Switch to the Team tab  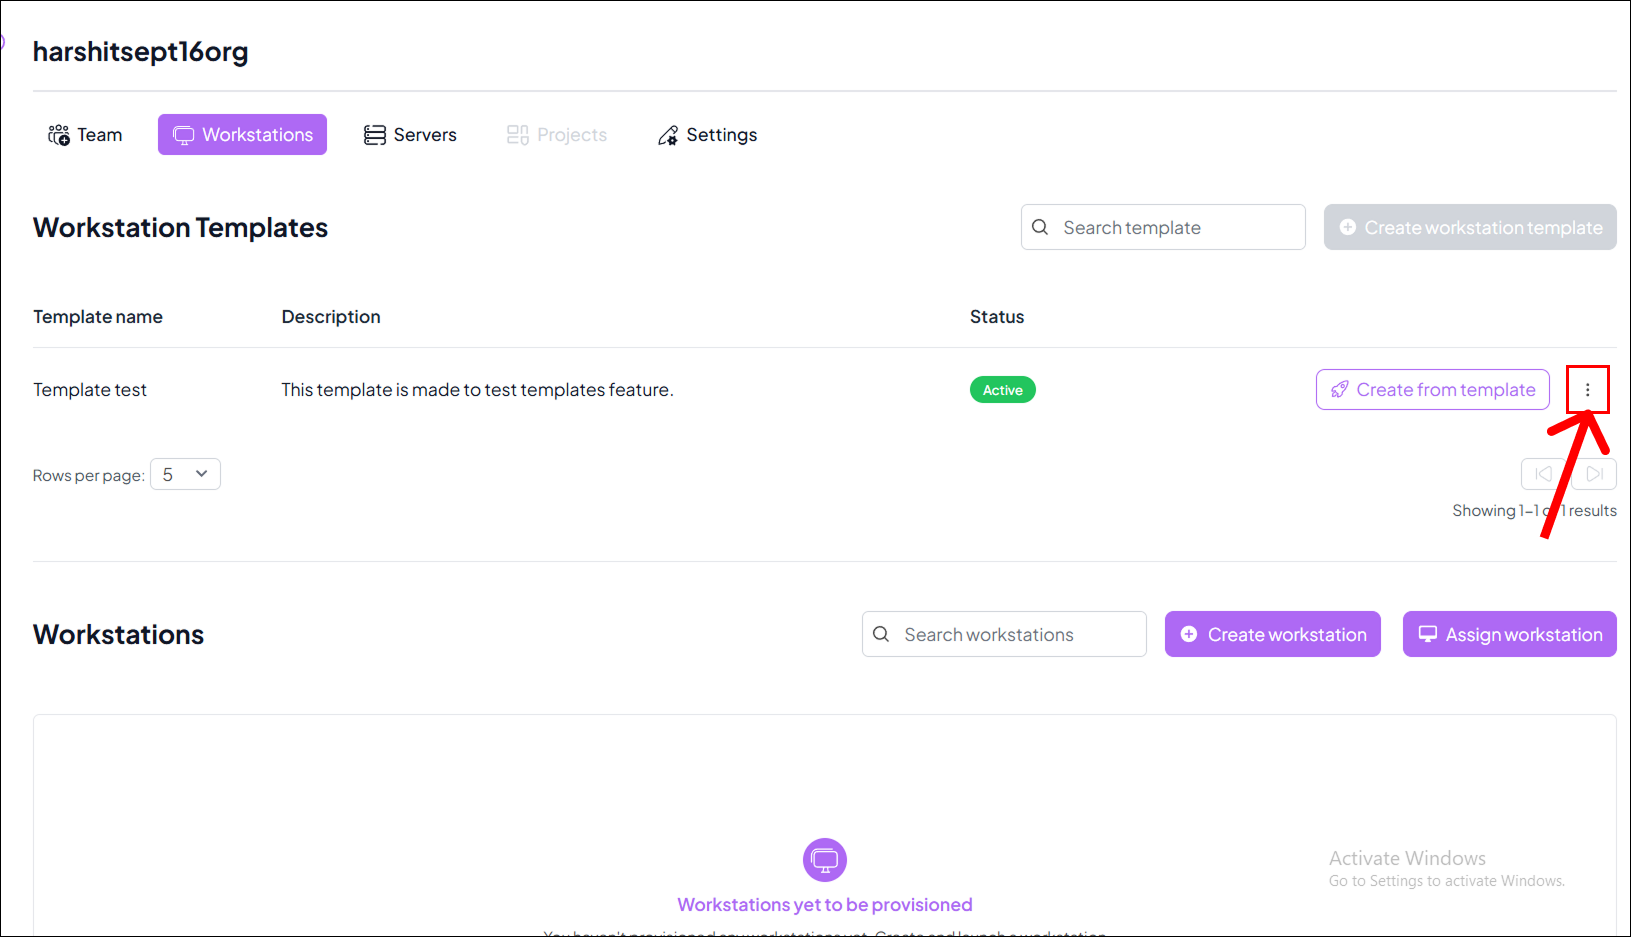point(86,135)
